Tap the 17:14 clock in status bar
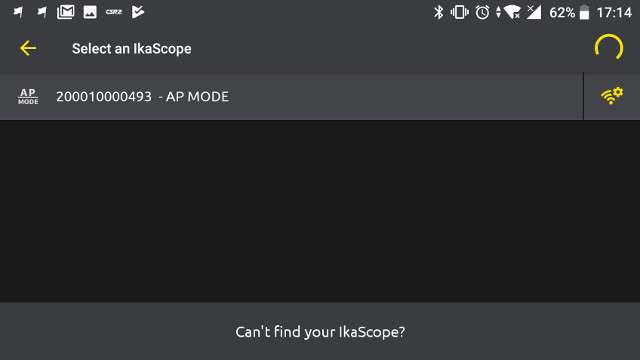 [x=614, y=13]
